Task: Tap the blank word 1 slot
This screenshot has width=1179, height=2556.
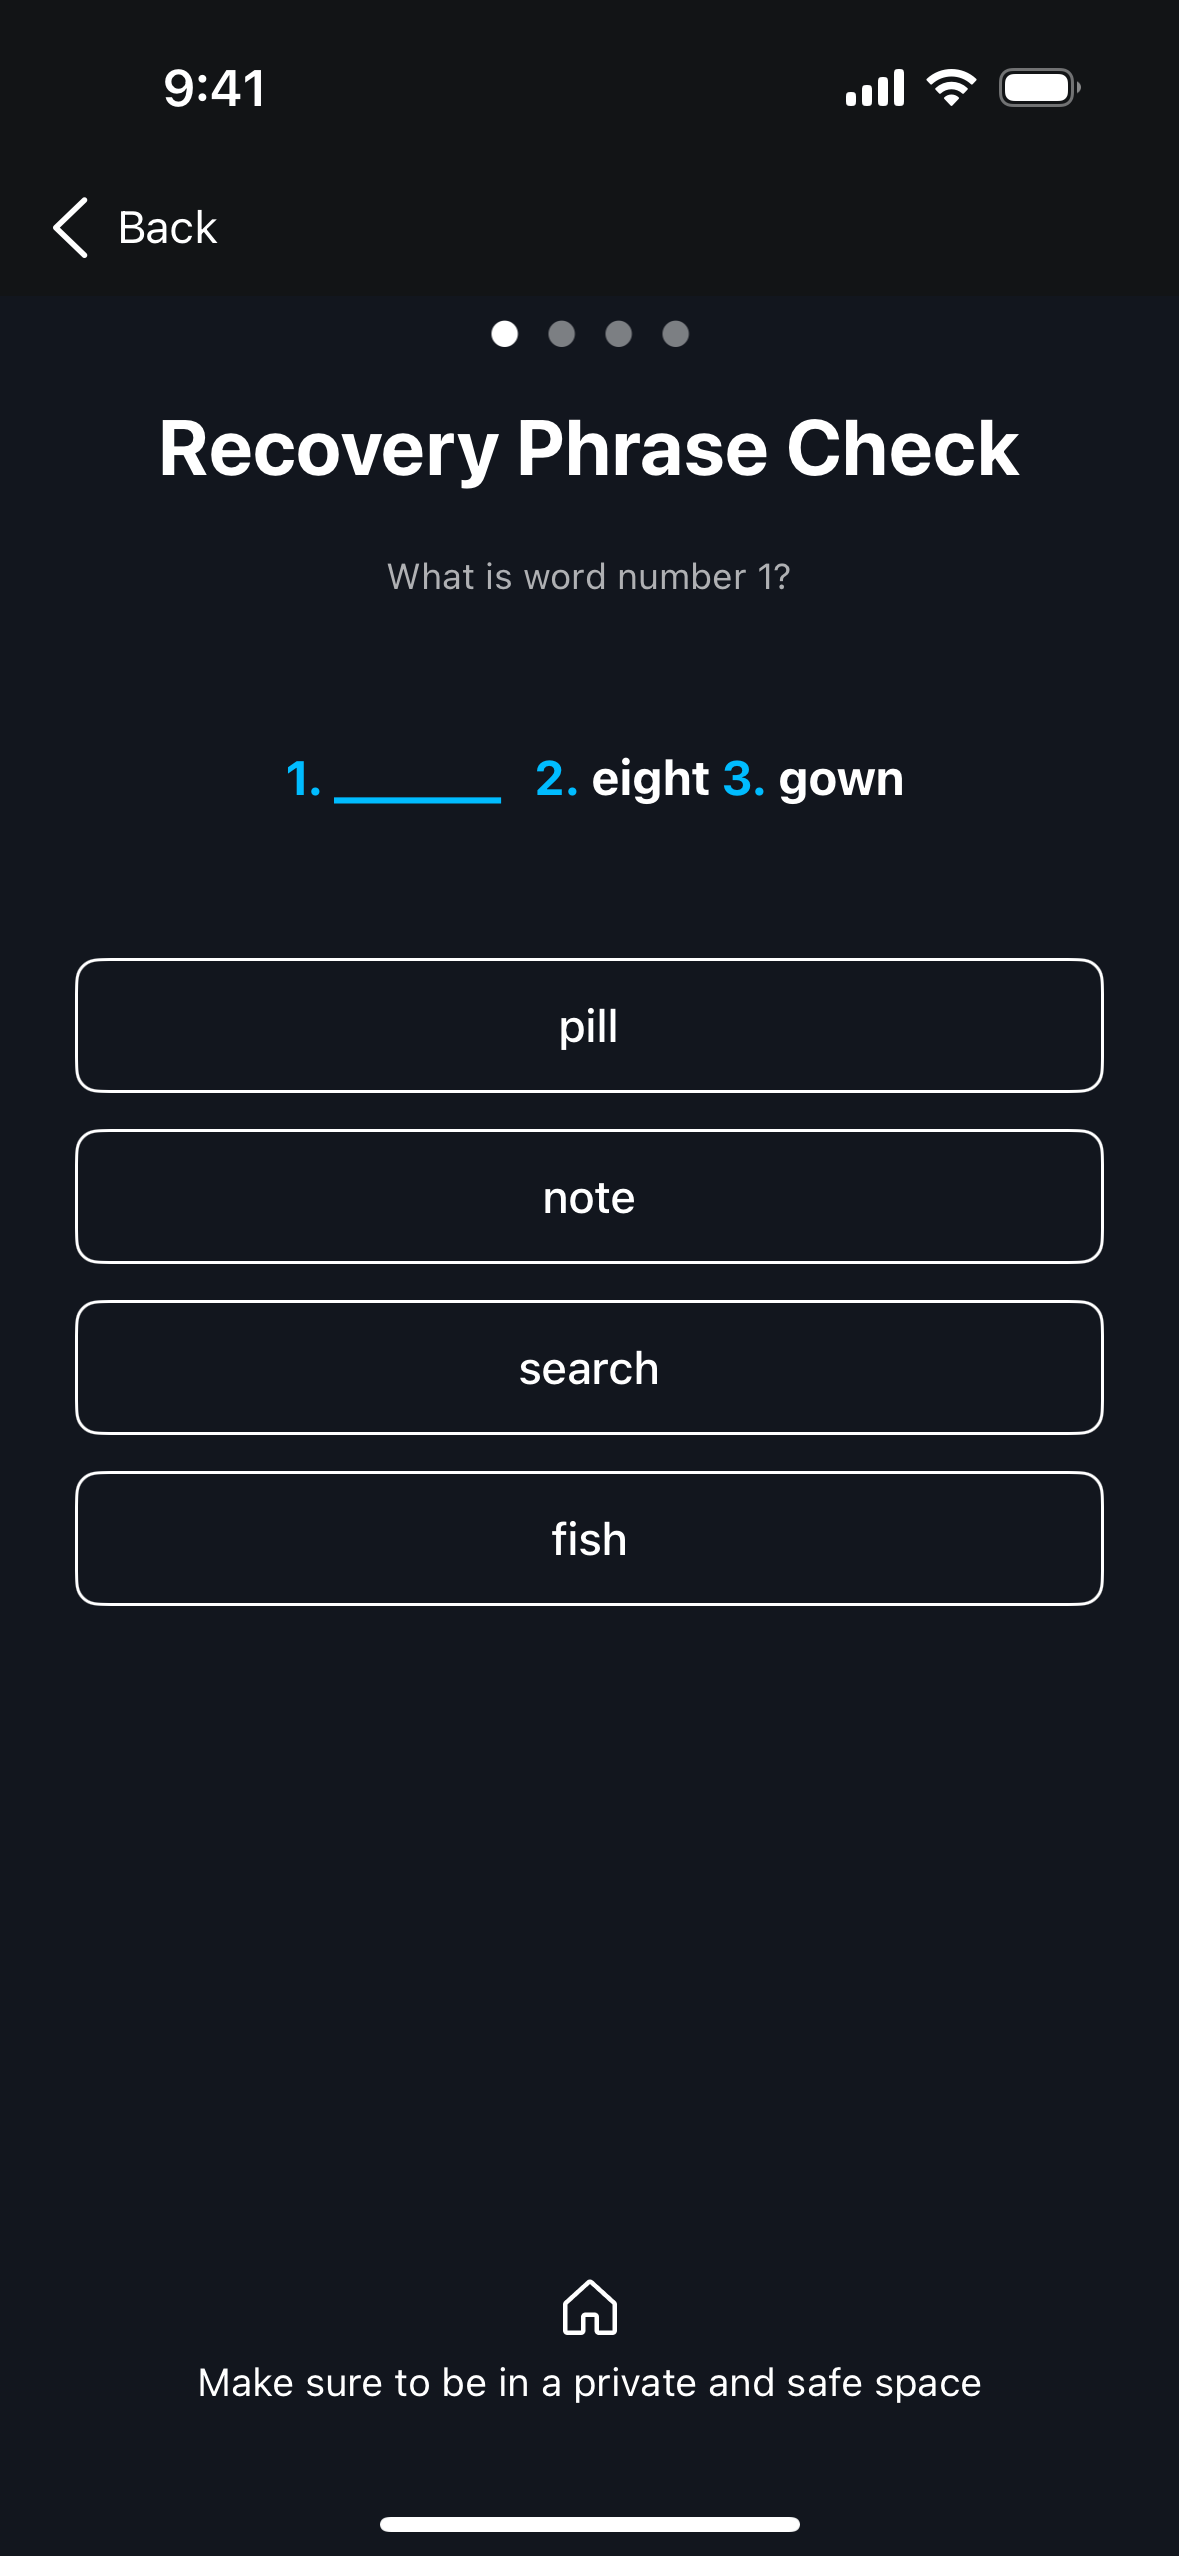Action: tap(417, 781)
